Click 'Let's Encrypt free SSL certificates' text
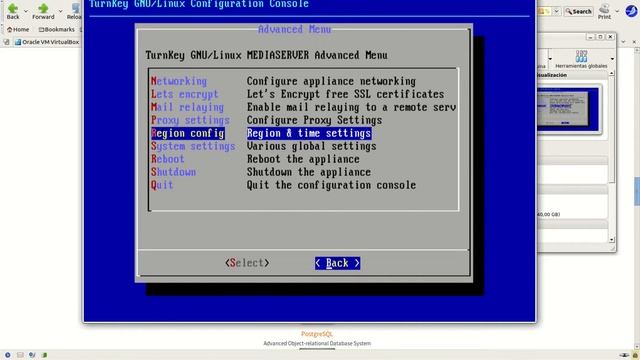The width and height of the screenshot is (640, 360). click(345, 94)
